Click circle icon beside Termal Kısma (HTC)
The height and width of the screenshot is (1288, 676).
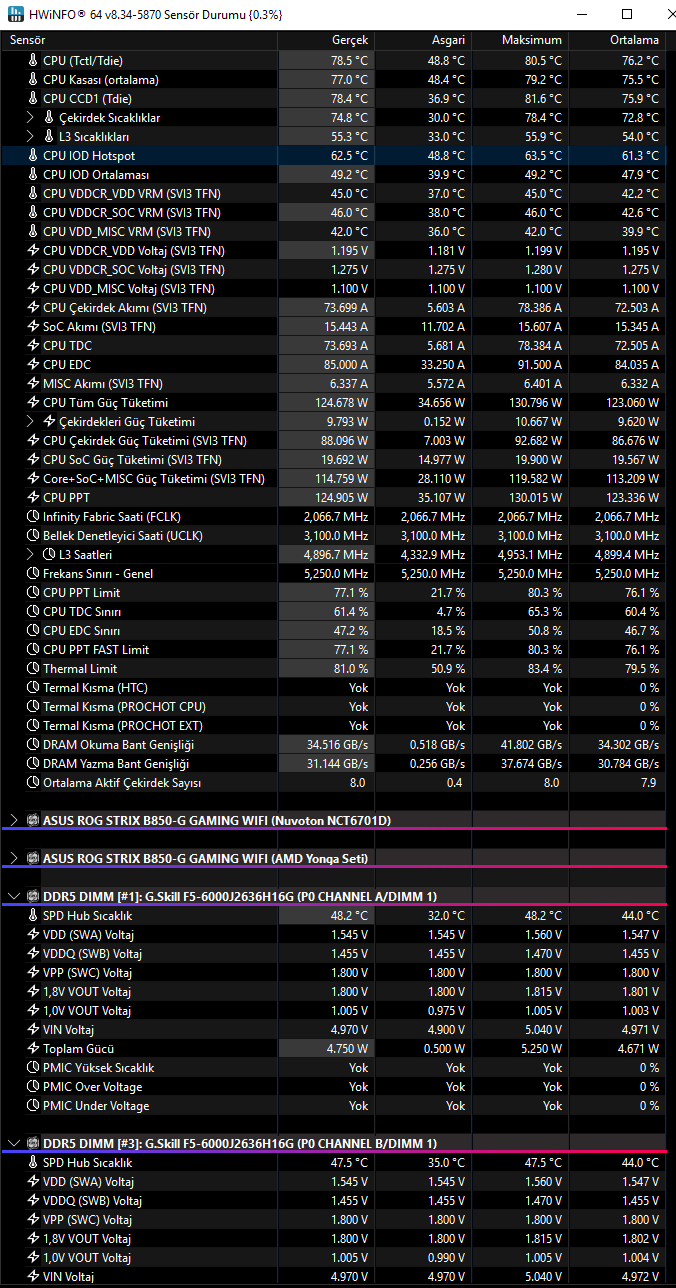(x=33, y=687)
